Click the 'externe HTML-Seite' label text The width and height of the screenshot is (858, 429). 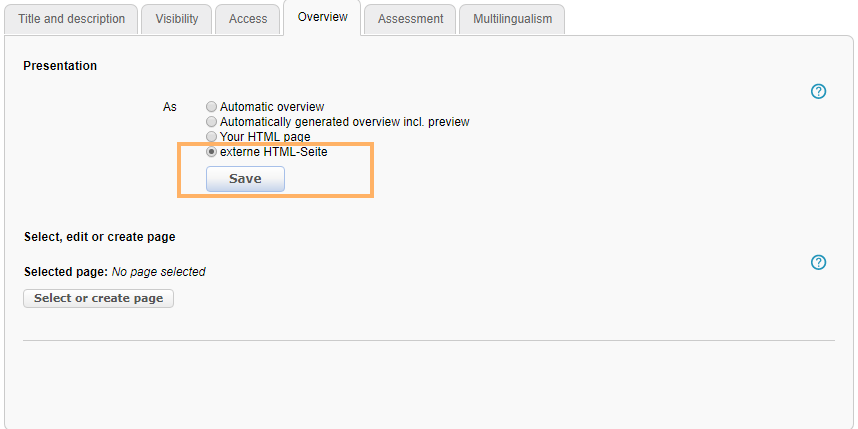point(273,153)
